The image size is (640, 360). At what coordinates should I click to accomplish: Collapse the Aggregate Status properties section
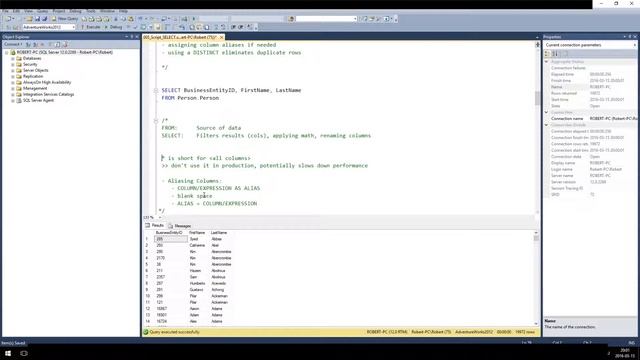point(547,62)
